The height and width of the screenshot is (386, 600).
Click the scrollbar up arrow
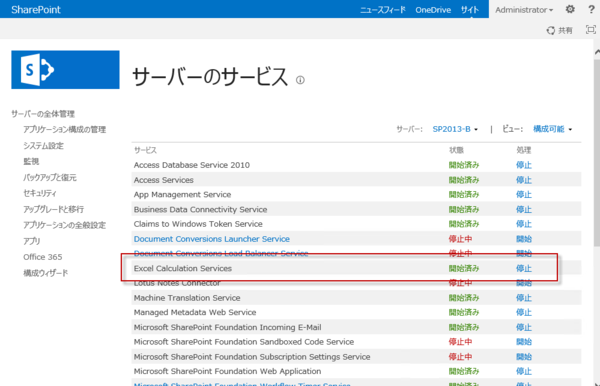point(597,52)
